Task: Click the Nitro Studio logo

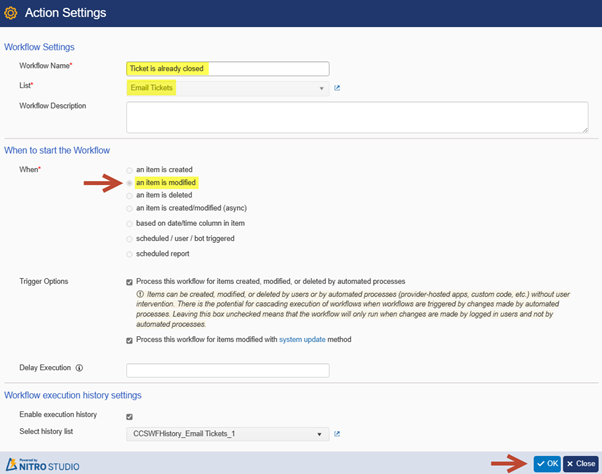Action: tap(43, 464)
